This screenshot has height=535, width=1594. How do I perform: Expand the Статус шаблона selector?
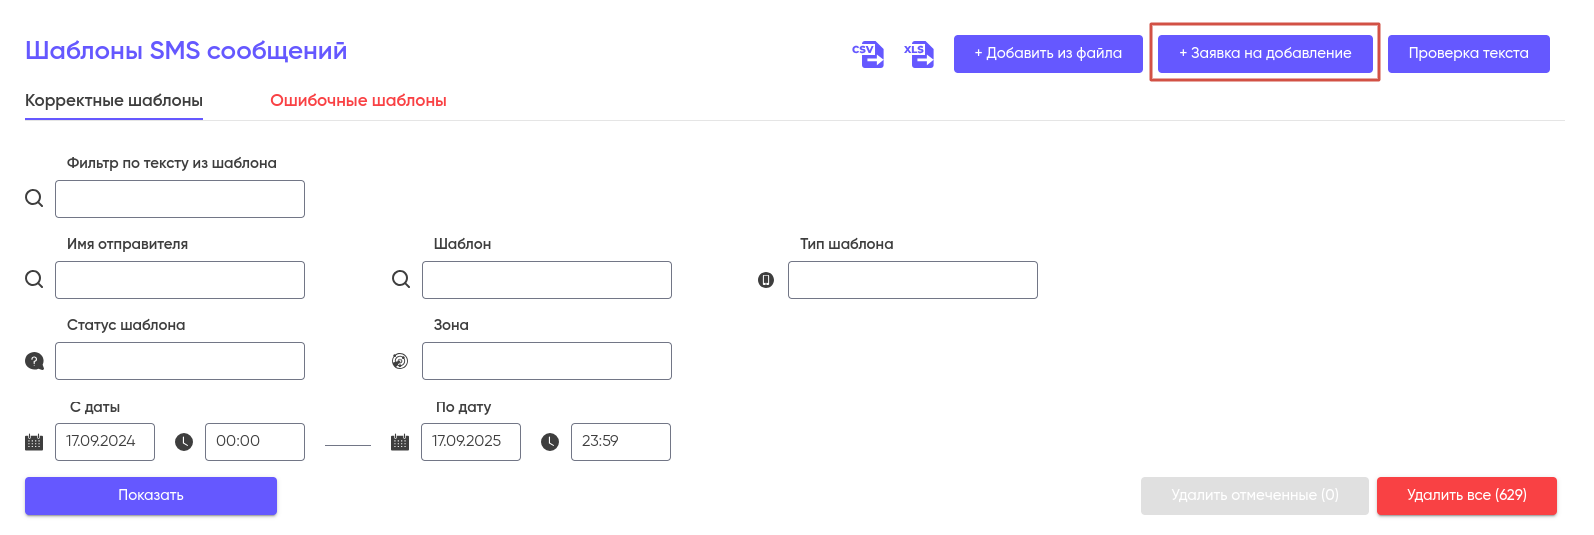(x=180, y=361)
